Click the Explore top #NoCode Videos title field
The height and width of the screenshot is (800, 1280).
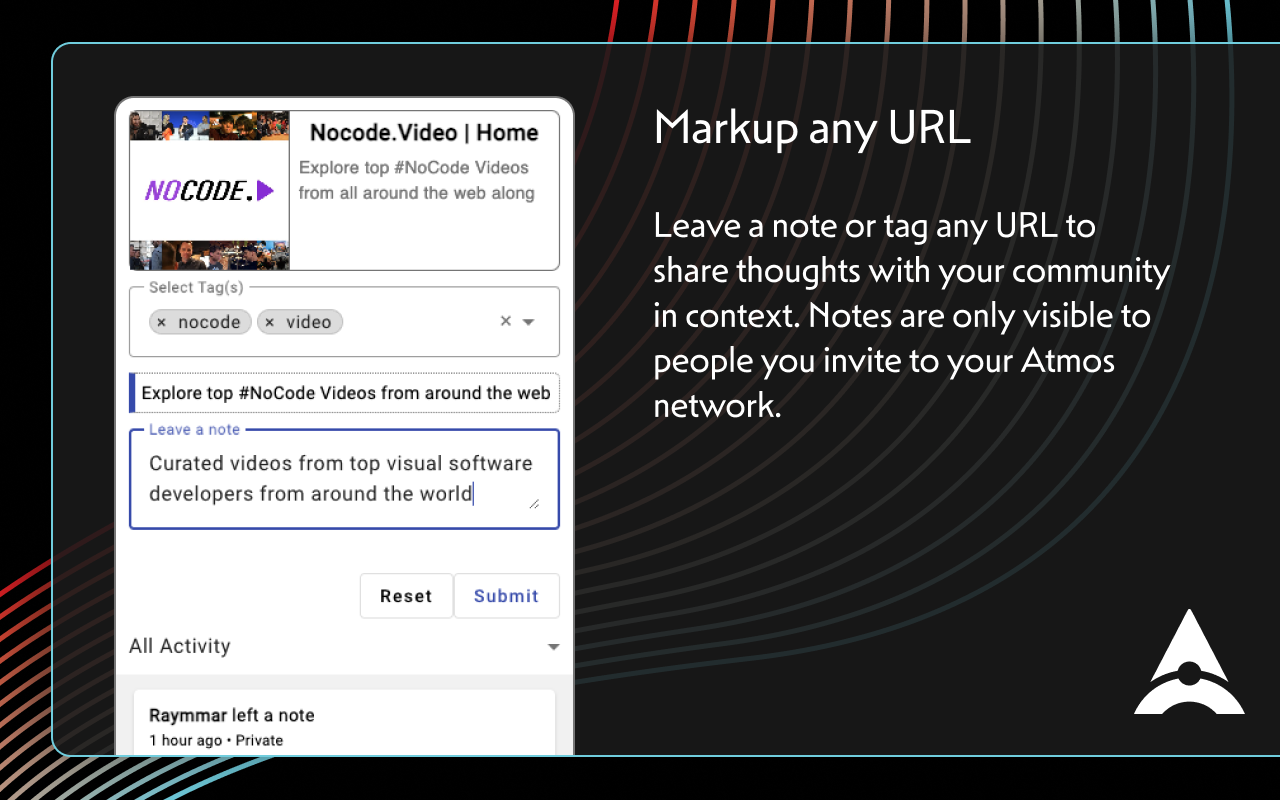[x=344, y=393]
